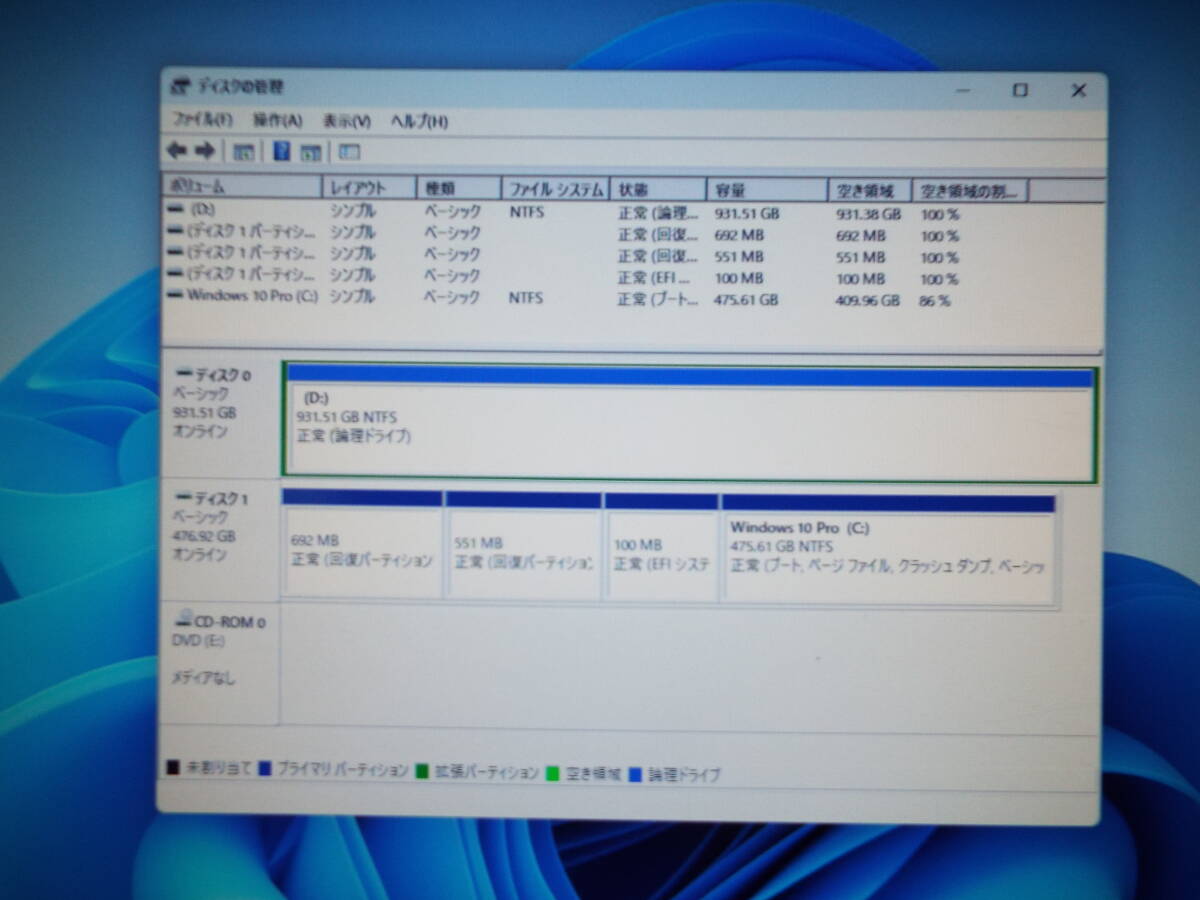This screenshot has width=1200, height=900.
Task: Click the ディスク 0 label panel
Action: coord(221,415)
